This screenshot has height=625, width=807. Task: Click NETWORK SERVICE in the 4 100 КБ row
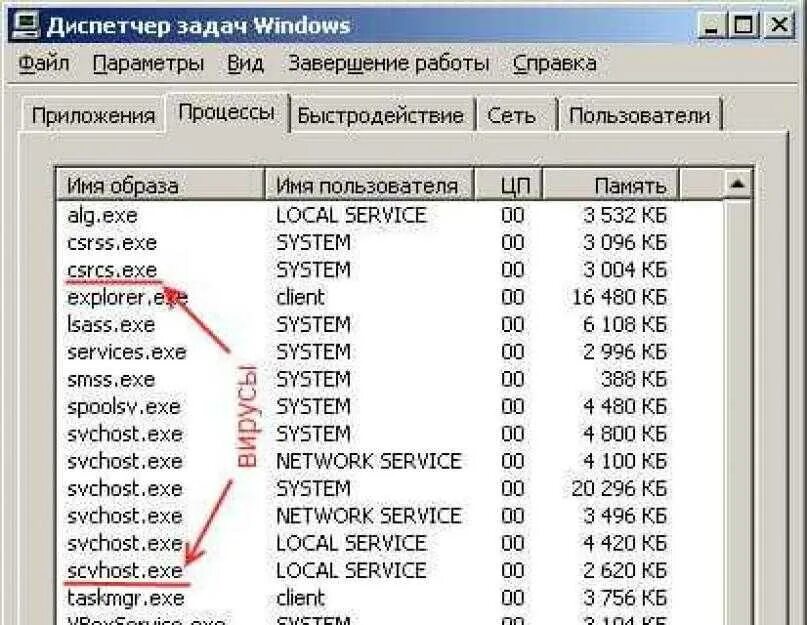369,461
